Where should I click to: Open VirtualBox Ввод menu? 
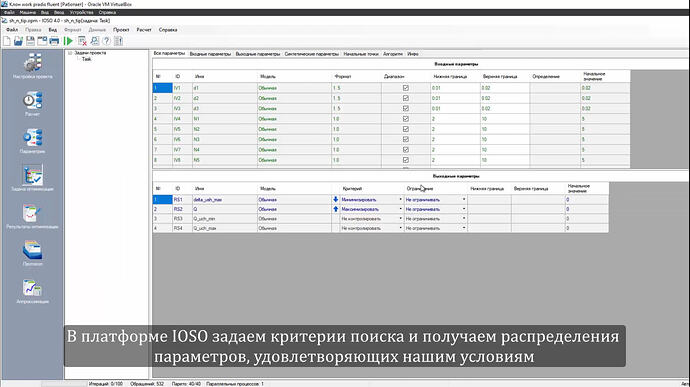tap(59, 13)
